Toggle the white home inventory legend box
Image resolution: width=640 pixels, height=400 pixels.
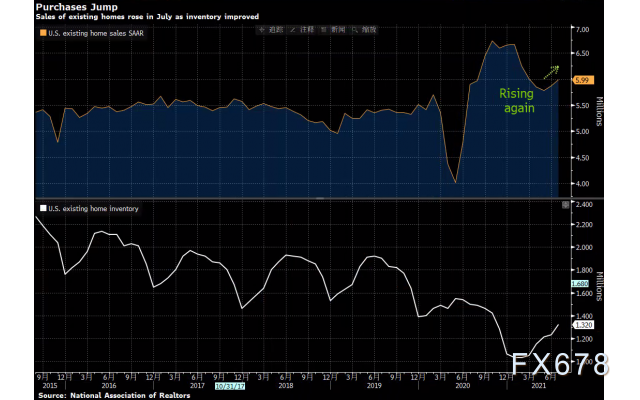click(x=41, y=208)
